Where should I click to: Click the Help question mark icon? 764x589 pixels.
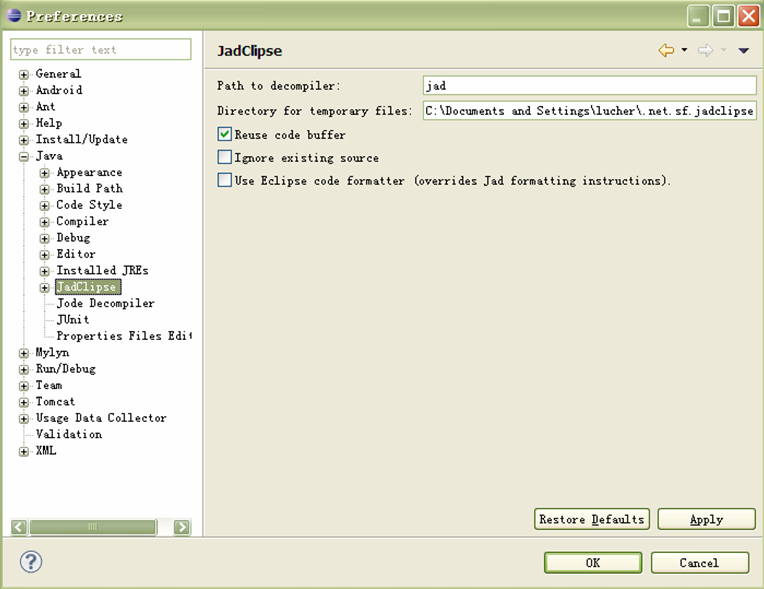click(x=31, y=562)
